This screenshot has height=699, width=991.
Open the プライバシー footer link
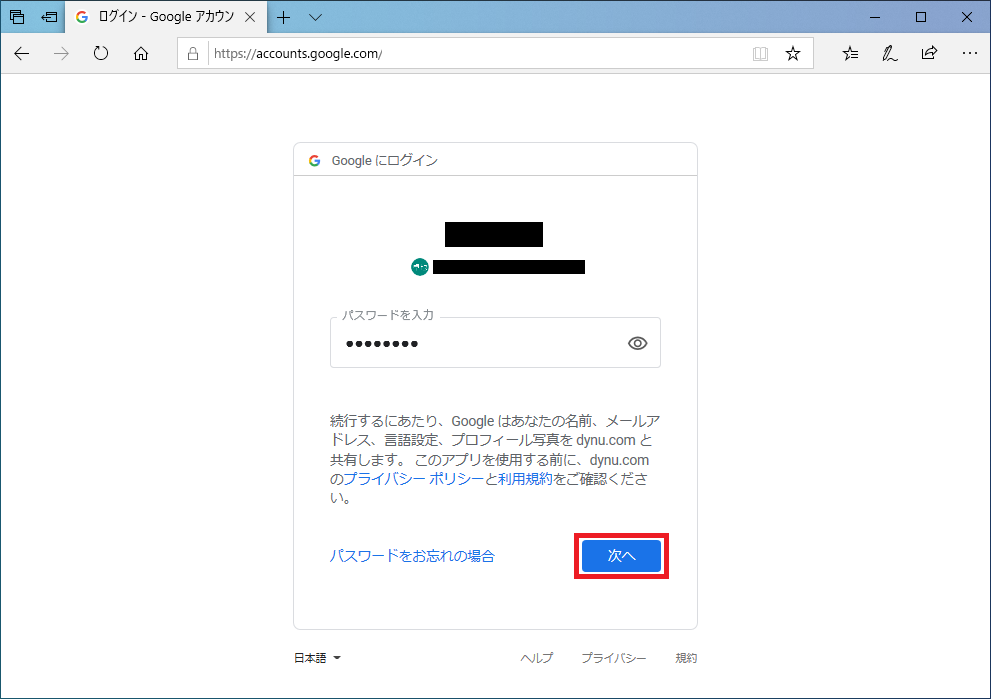coord(614,658)
